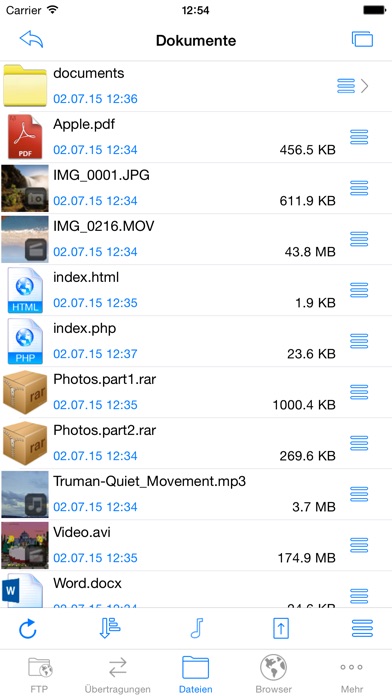
Task: Tap the upload arrow icon
Action: pyautogui.click(x=281, y=629)
